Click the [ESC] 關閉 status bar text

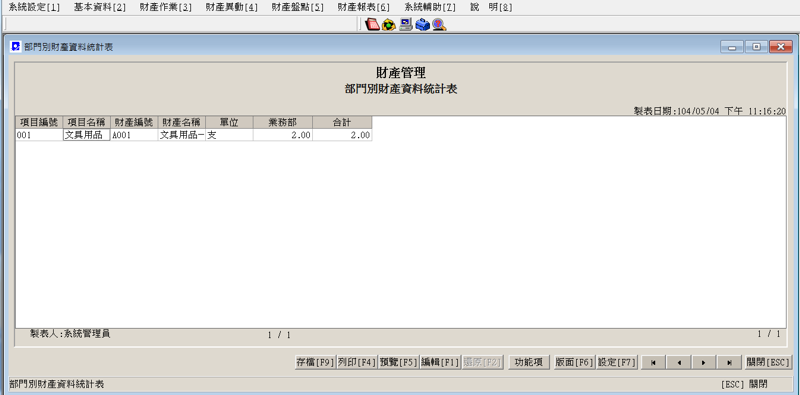click(x=744, y=384)
